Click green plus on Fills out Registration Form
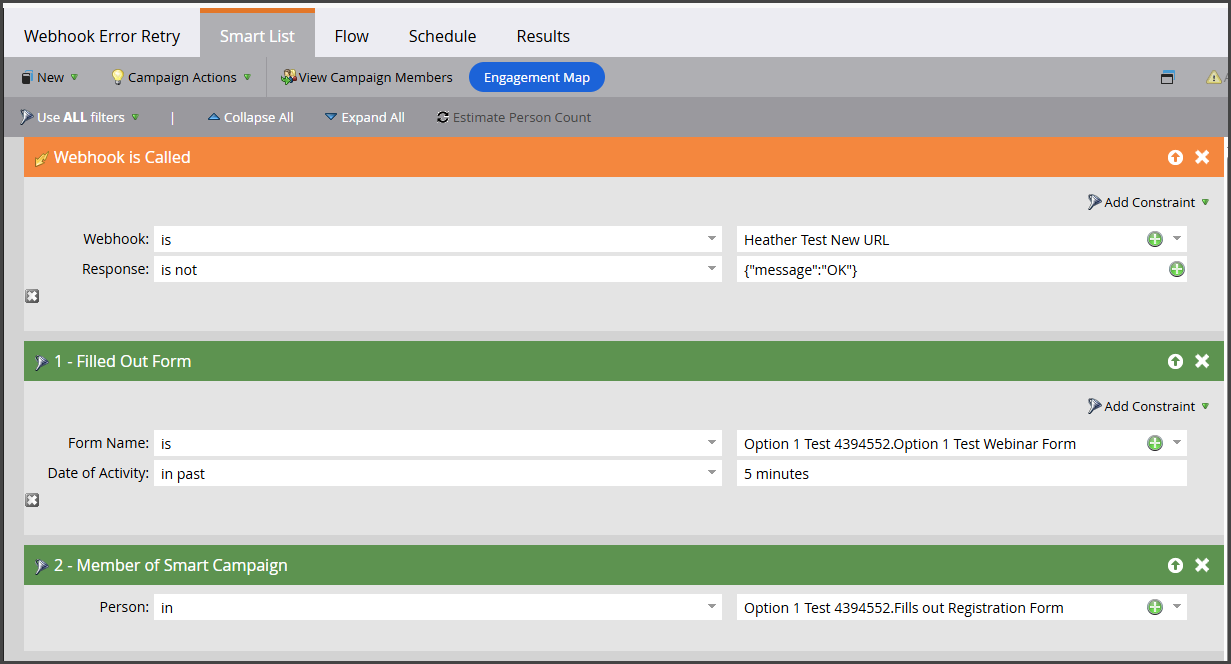1231x664 pixels. 1155,607
